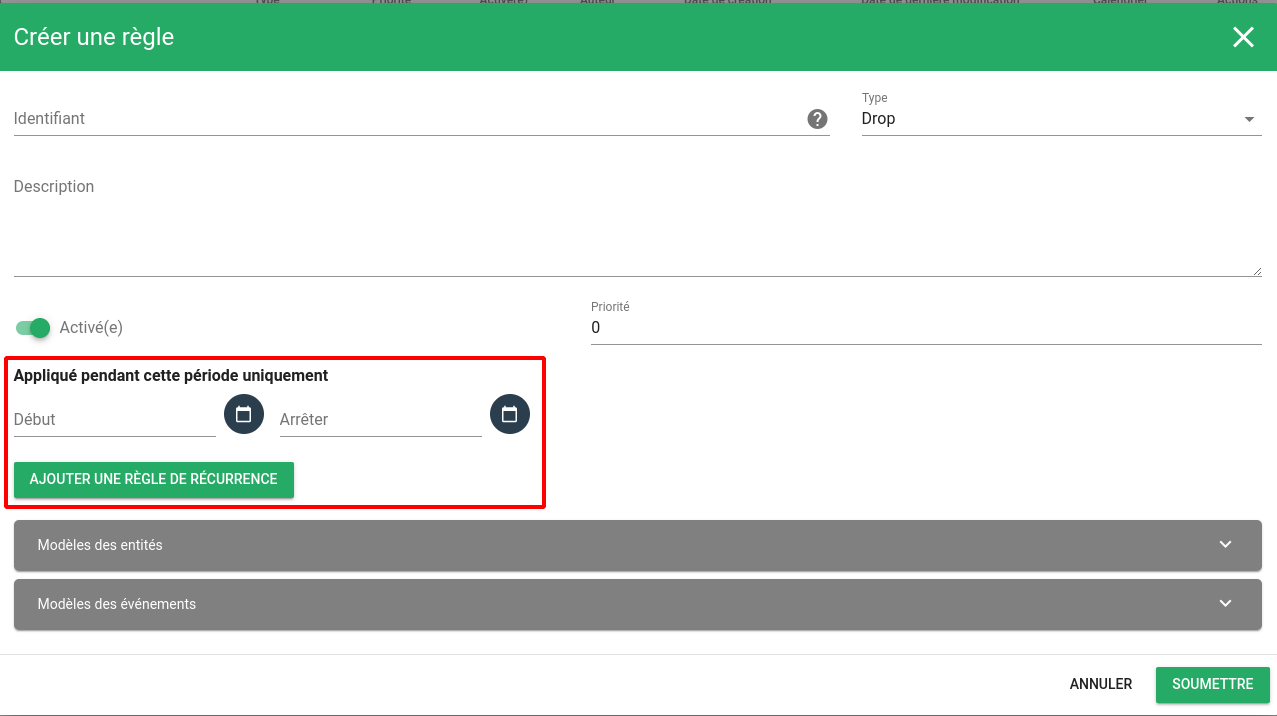
Task: Click chevron on Modèles des événements row
Action: [1225, 604]
